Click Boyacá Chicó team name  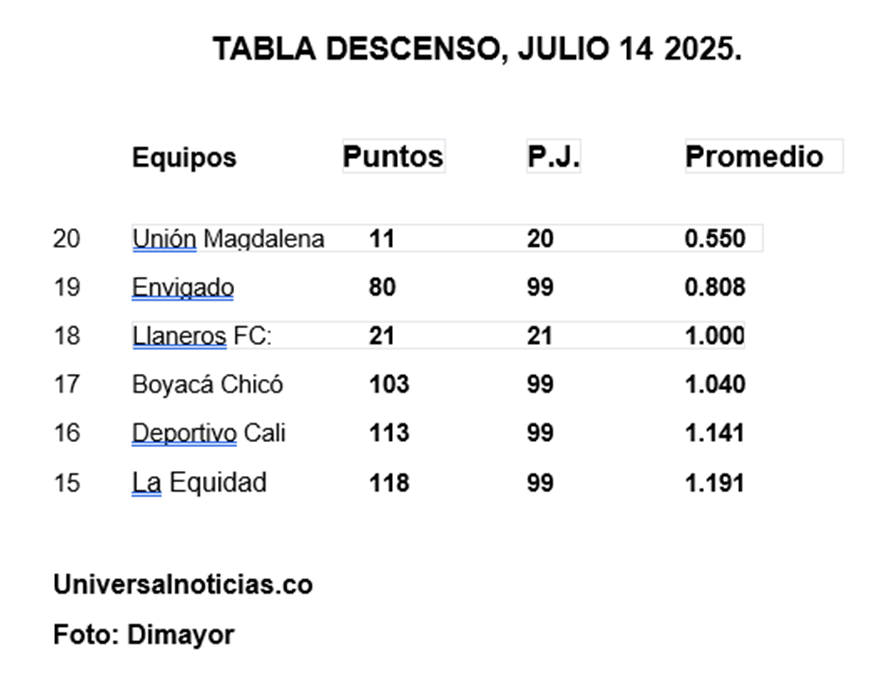pos(207,385)
